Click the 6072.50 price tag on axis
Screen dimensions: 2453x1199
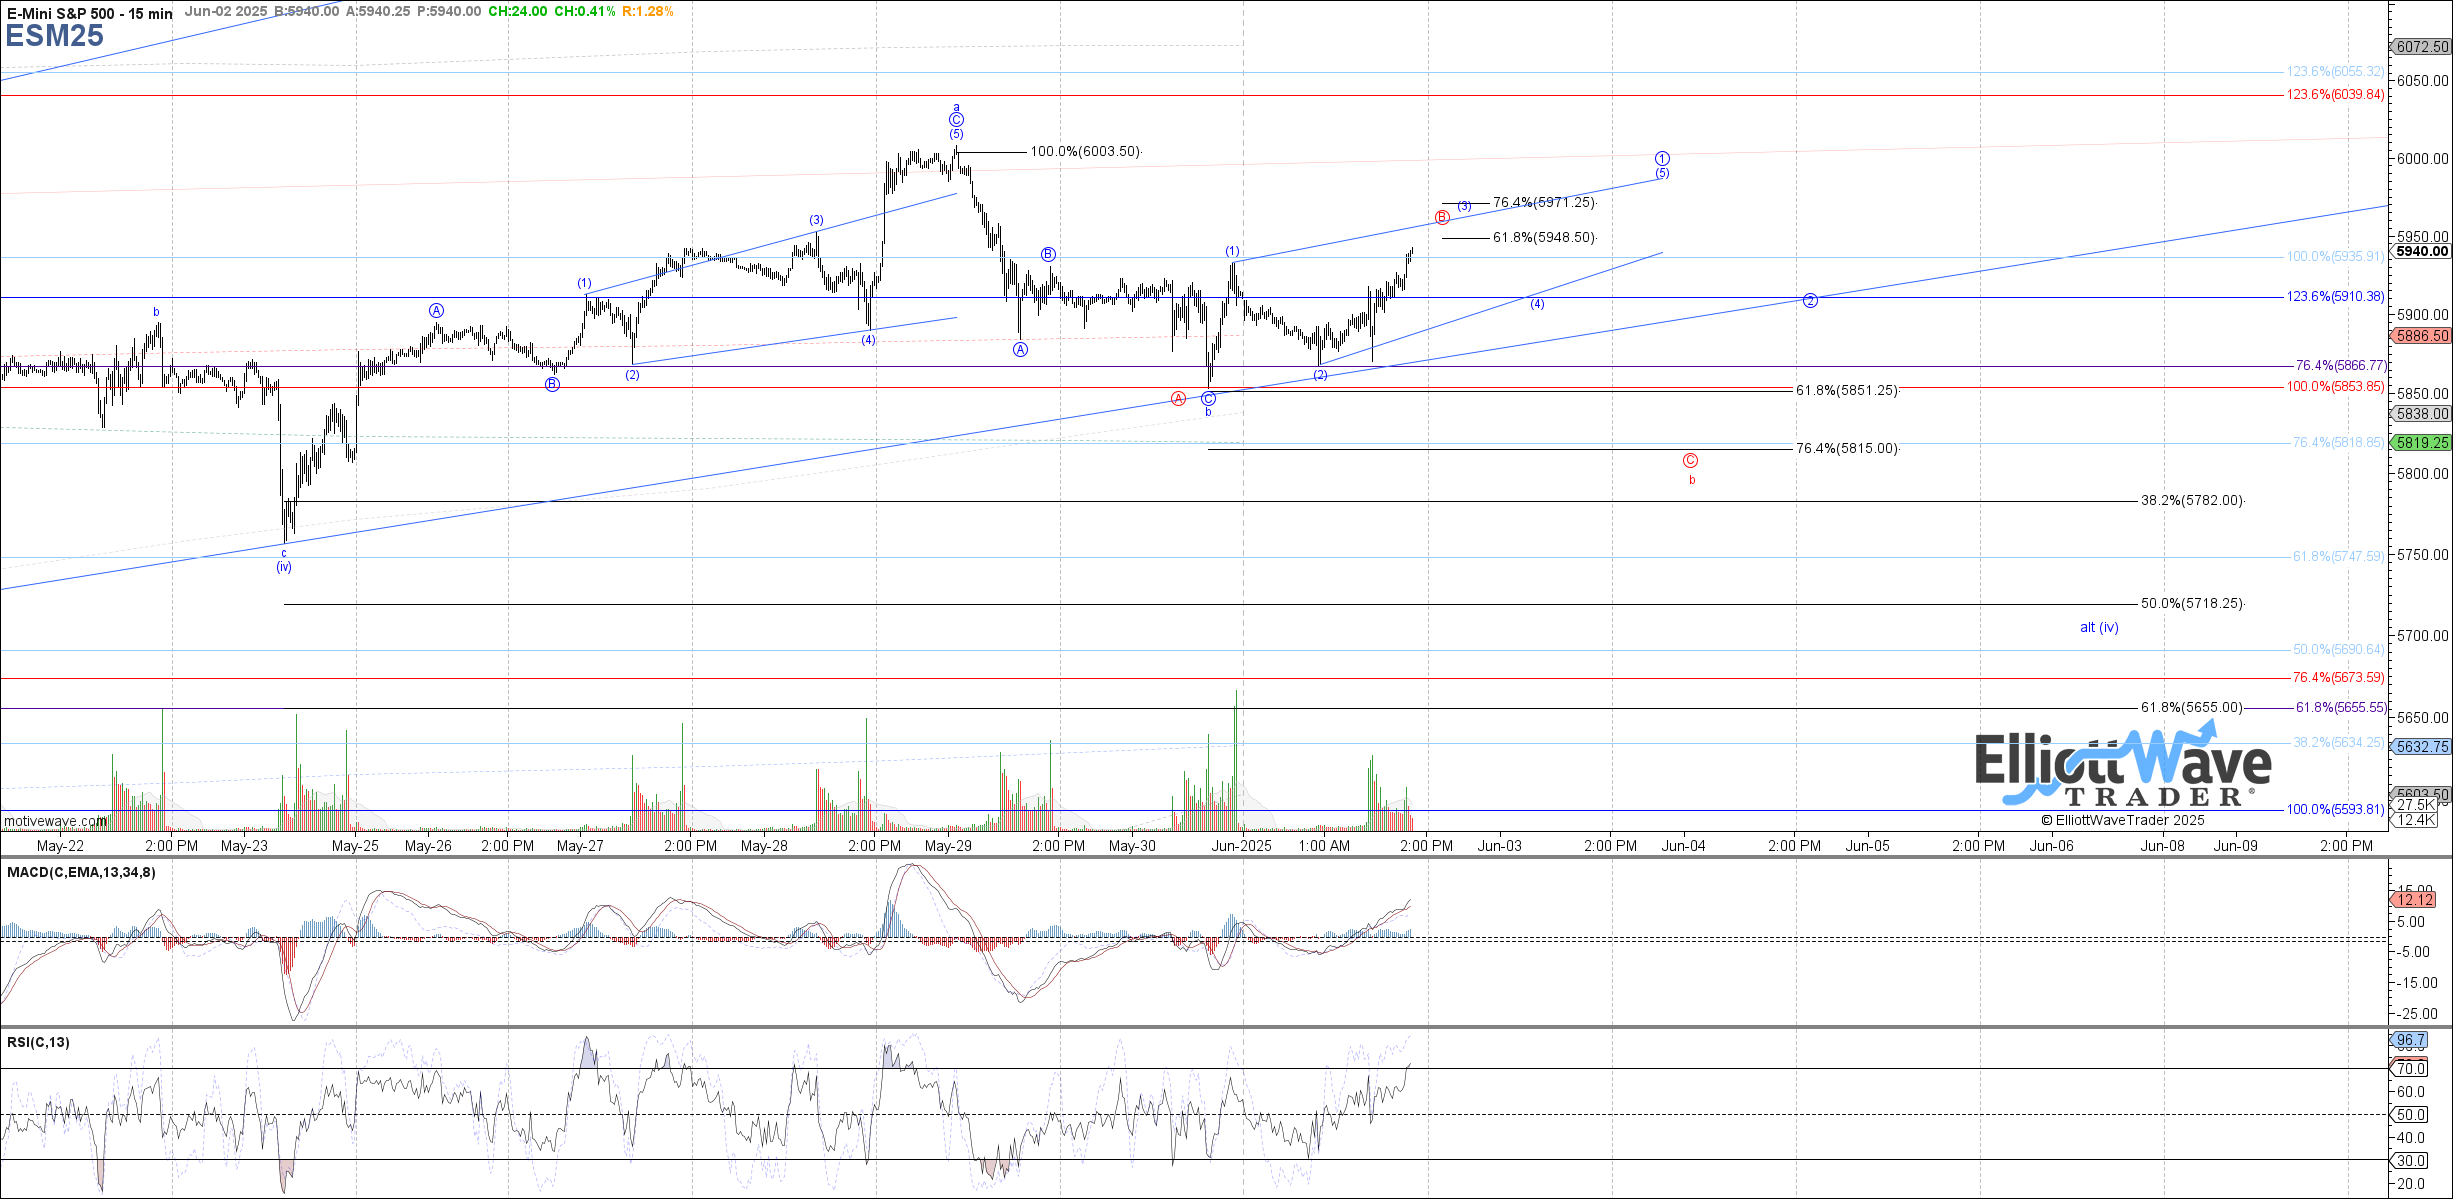[2422, 47]
